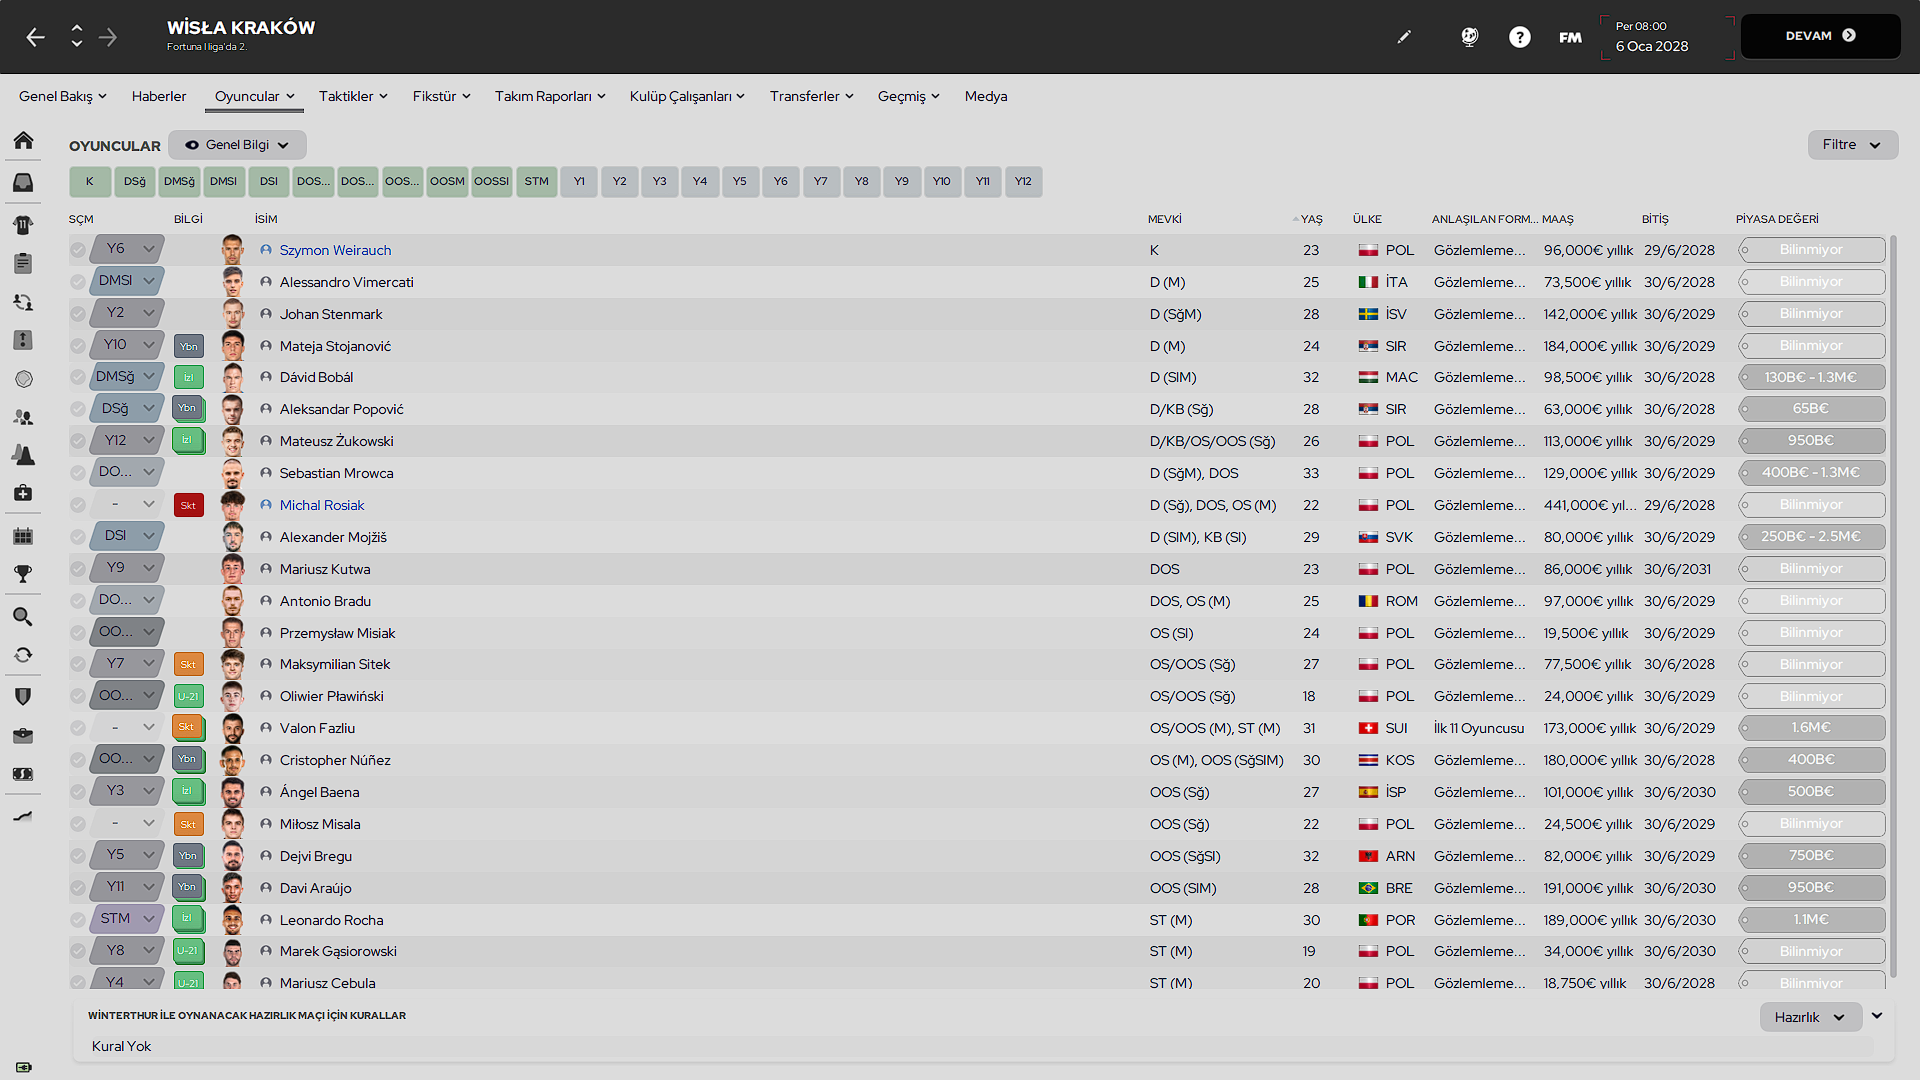1920x1080 pixels.
Task: Open the empty selection dropdown for Michal Rosiak
Action: point(127,504)
